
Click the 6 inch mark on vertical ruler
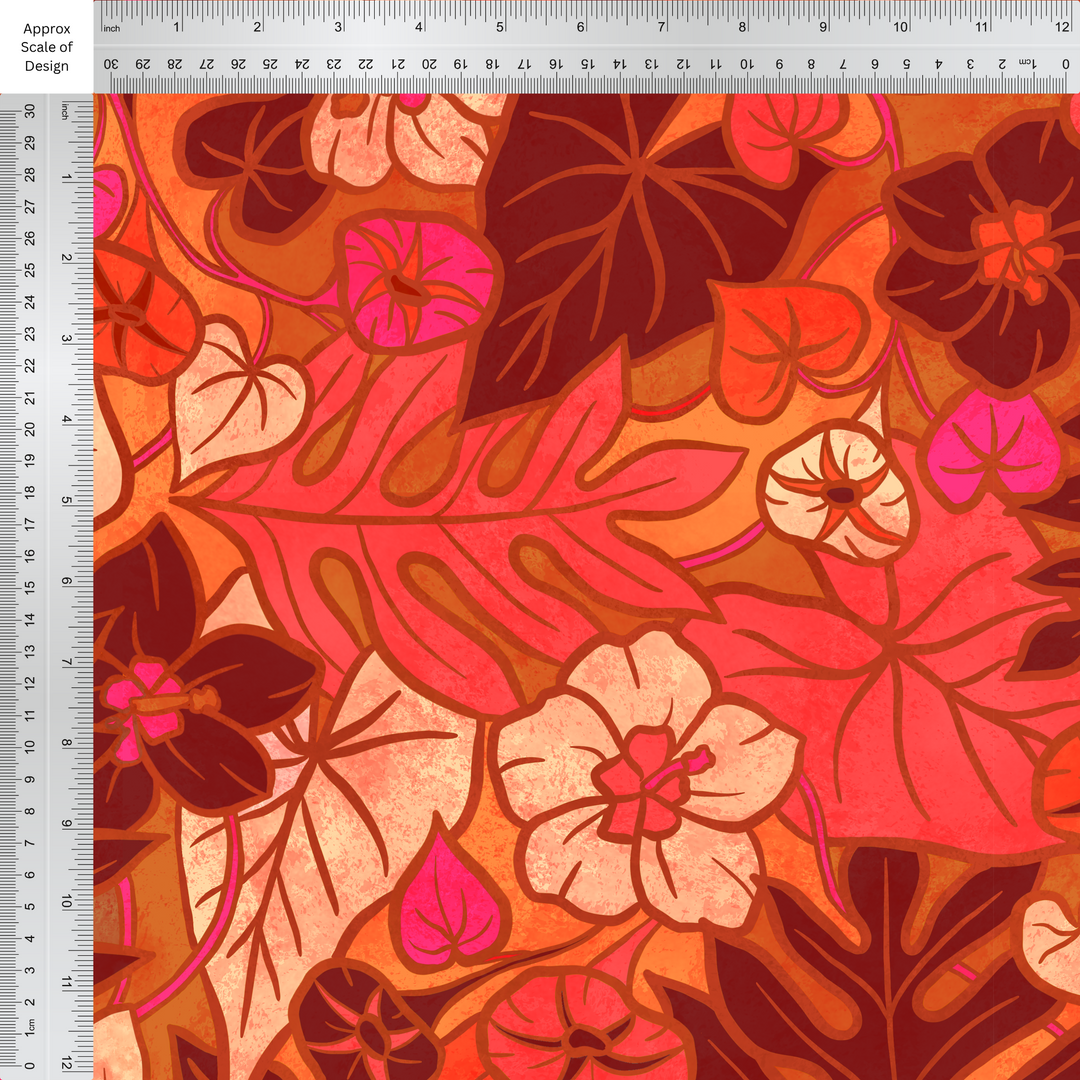click(x=66, y=581)
